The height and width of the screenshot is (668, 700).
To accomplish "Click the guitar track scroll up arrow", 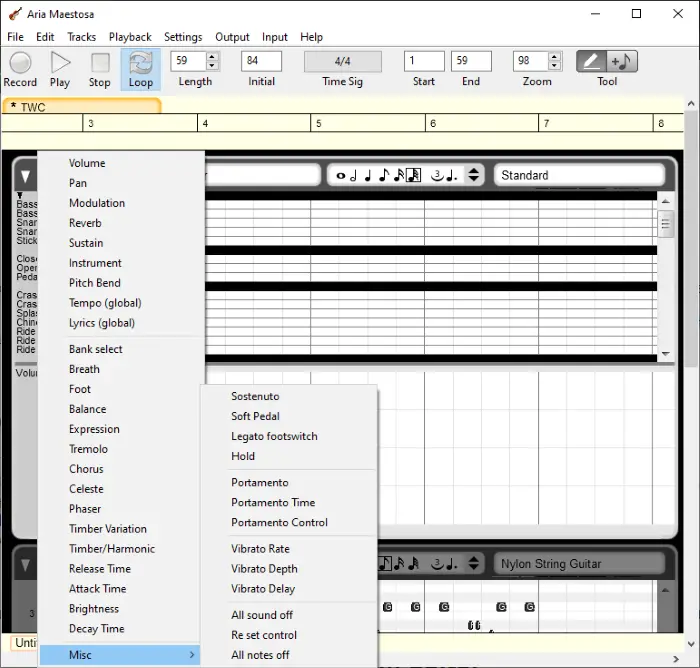I will [x=665, y=590].
